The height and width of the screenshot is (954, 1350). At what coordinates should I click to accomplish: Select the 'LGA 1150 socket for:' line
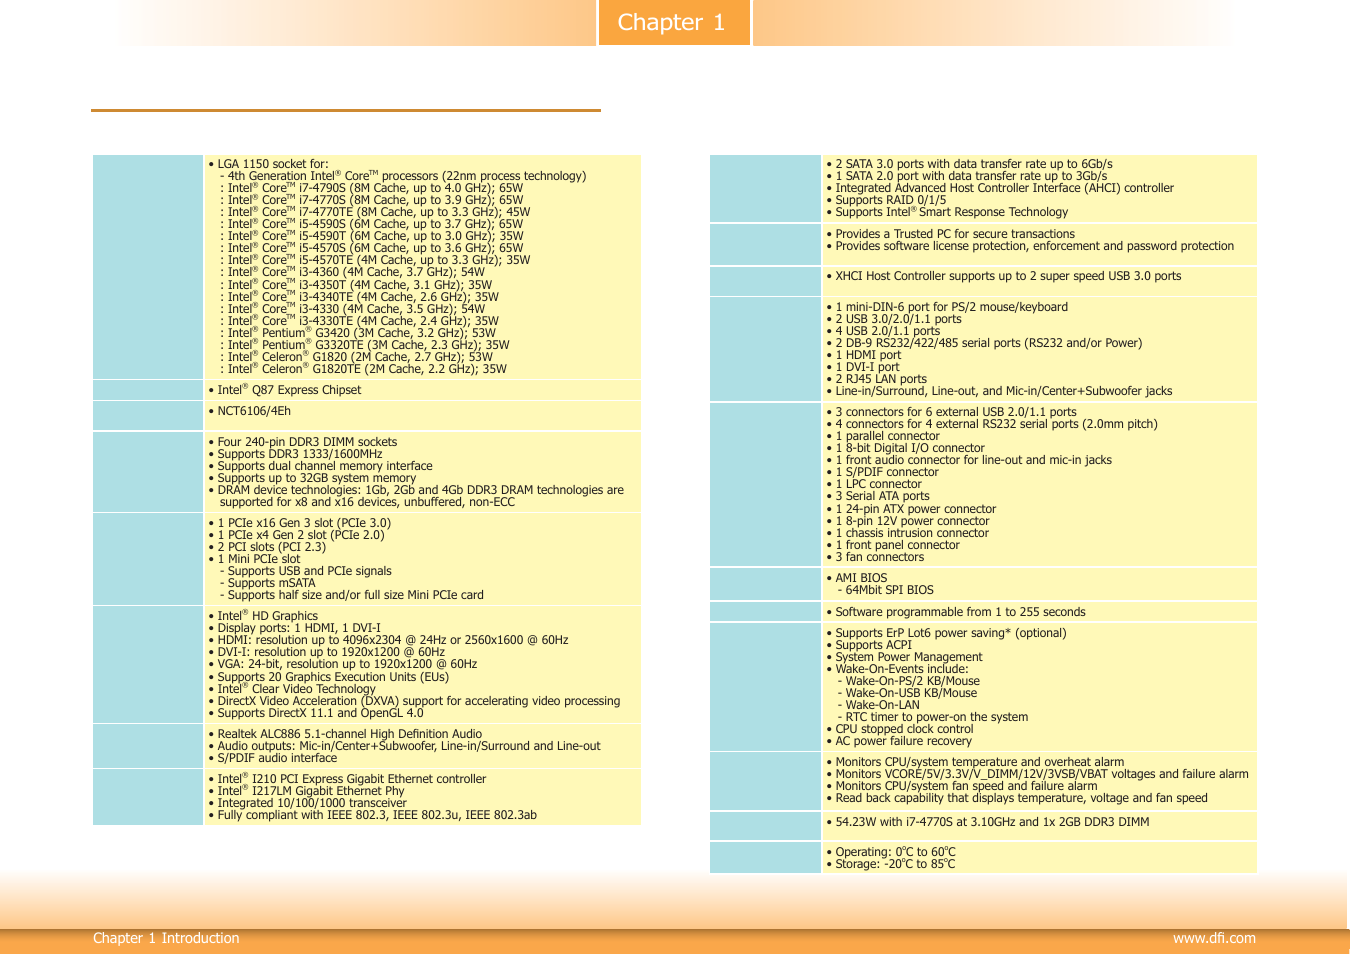tap(268, 164)
